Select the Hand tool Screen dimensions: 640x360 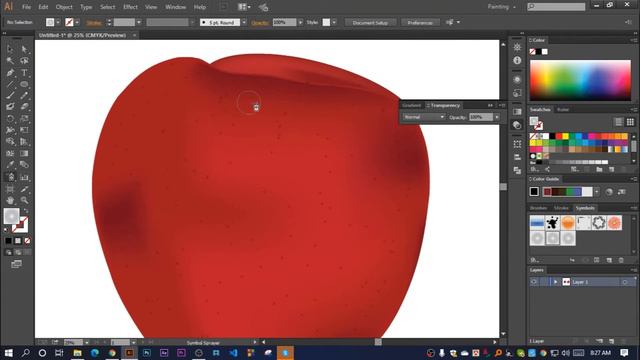click(x=10, y=200)
